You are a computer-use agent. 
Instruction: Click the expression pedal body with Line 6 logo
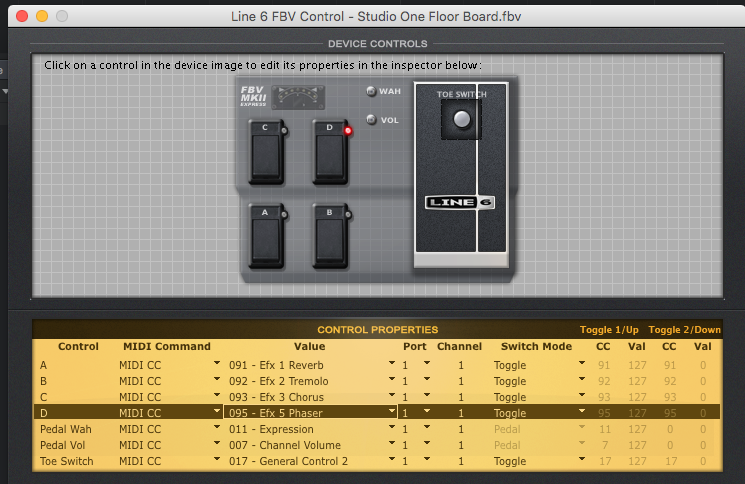click(461, 174)
